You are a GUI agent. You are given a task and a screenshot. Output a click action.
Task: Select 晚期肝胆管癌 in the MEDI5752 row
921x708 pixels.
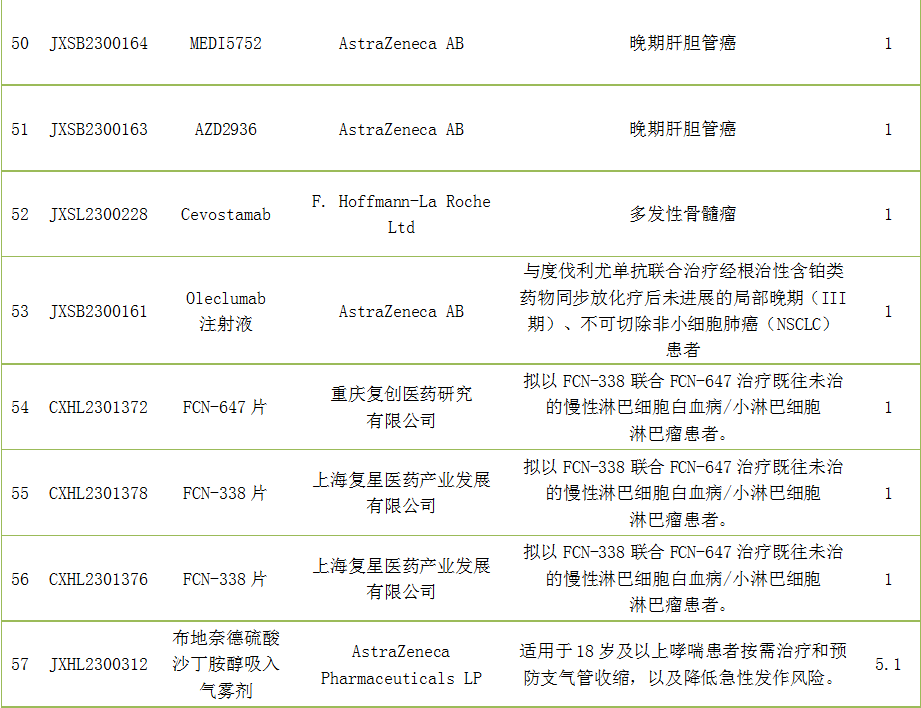683,43
